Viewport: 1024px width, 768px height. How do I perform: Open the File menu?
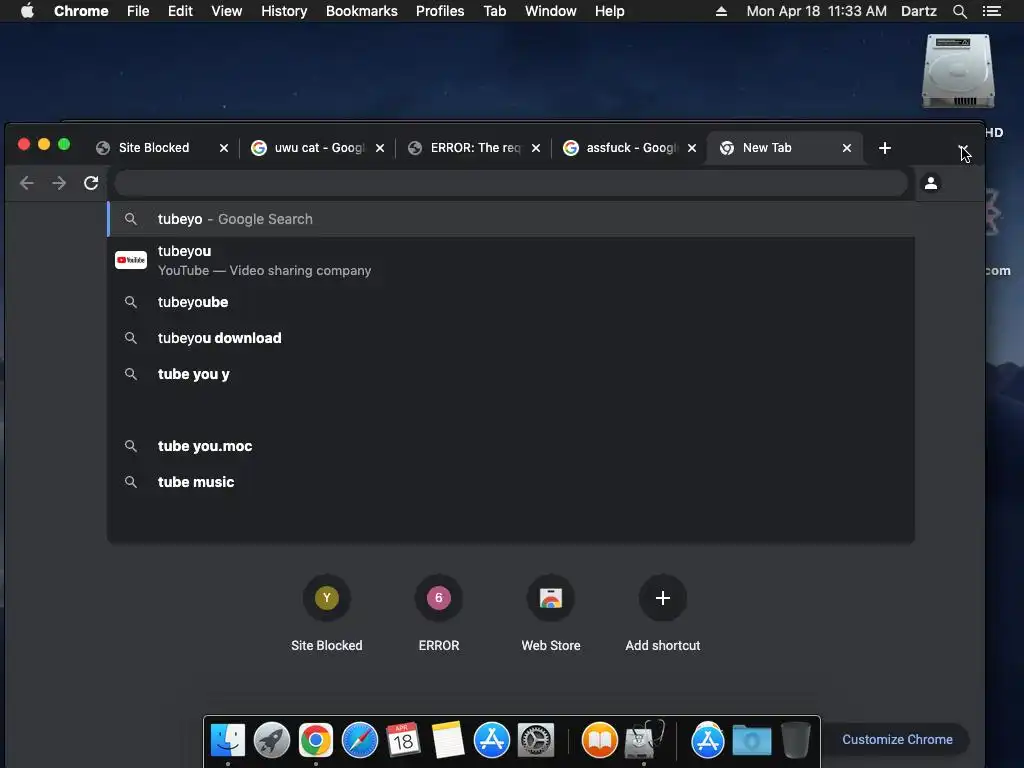138,11
